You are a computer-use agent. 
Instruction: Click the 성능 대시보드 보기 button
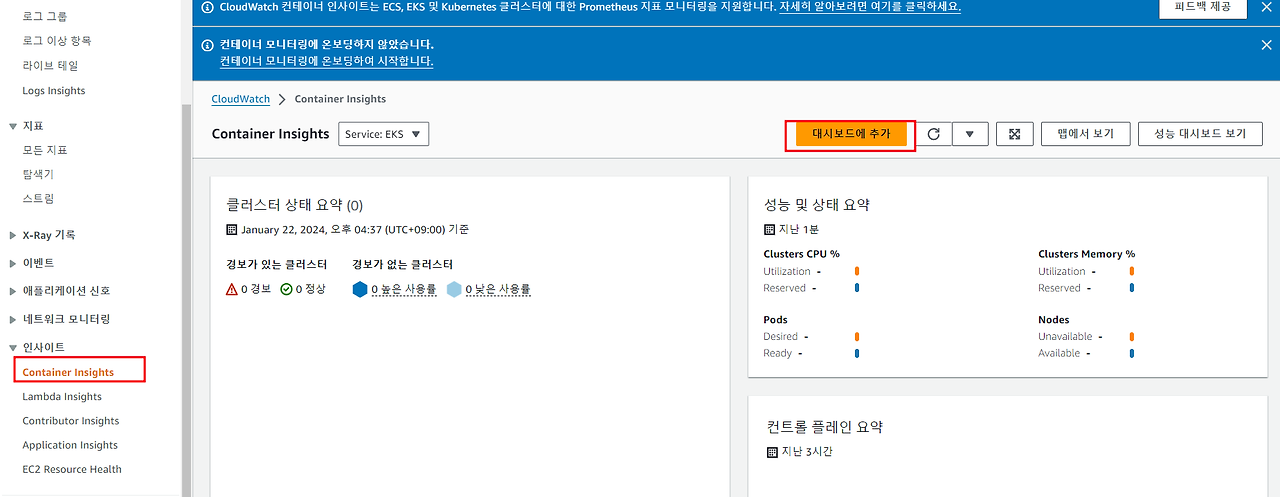(x=1200, y=134)
